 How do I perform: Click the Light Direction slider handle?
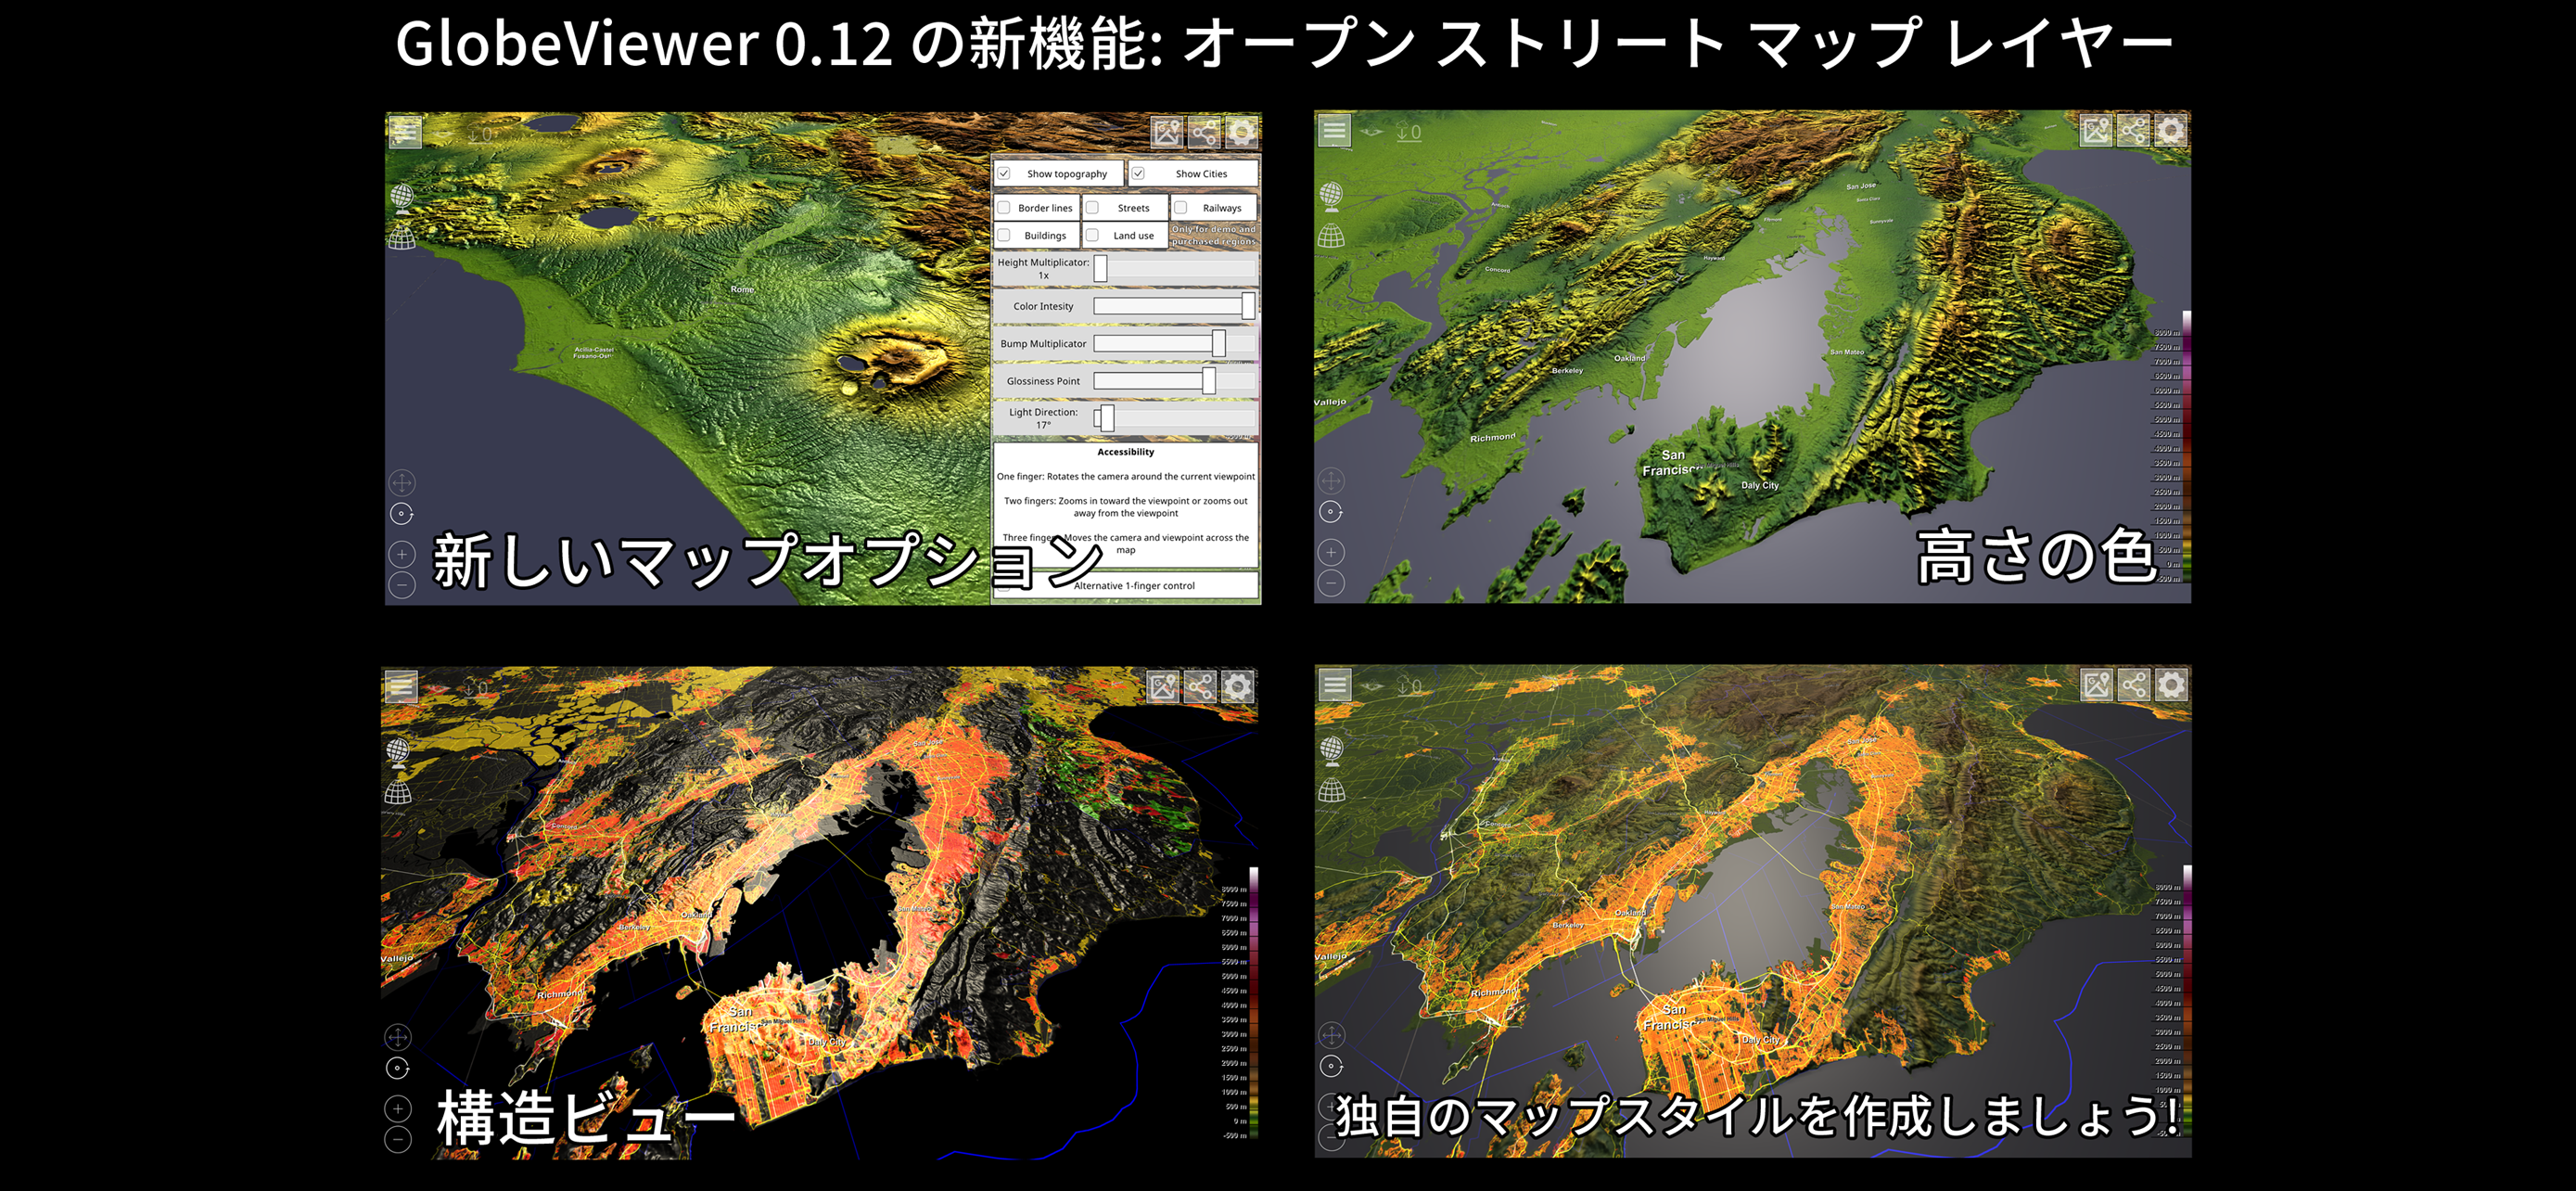(1107, 418)
